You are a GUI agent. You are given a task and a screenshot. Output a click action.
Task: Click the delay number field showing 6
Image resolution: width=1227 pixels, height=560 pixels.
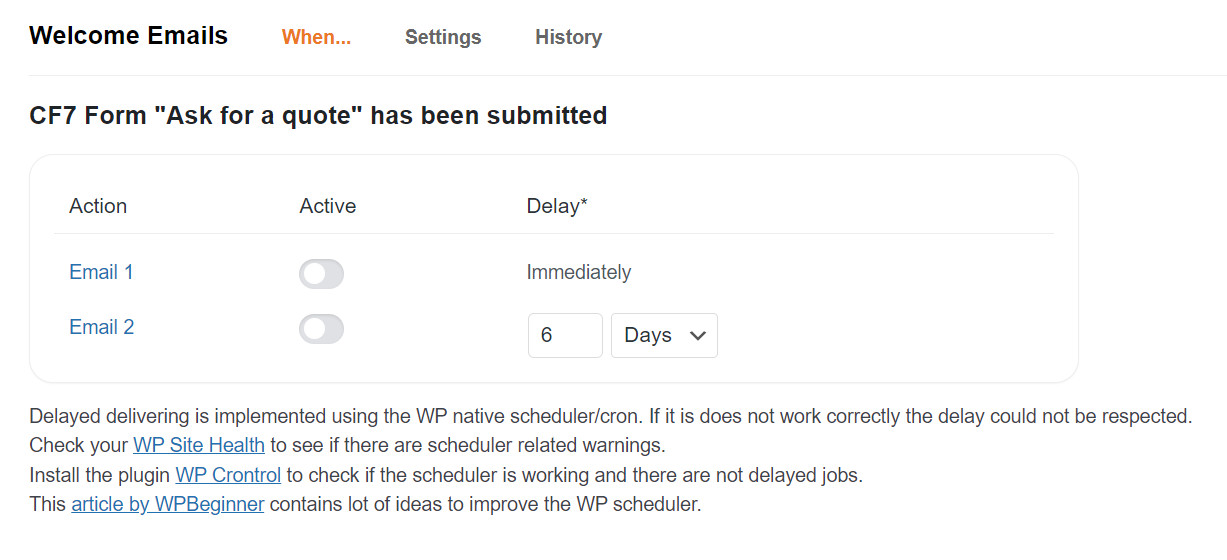coord(565,335)
